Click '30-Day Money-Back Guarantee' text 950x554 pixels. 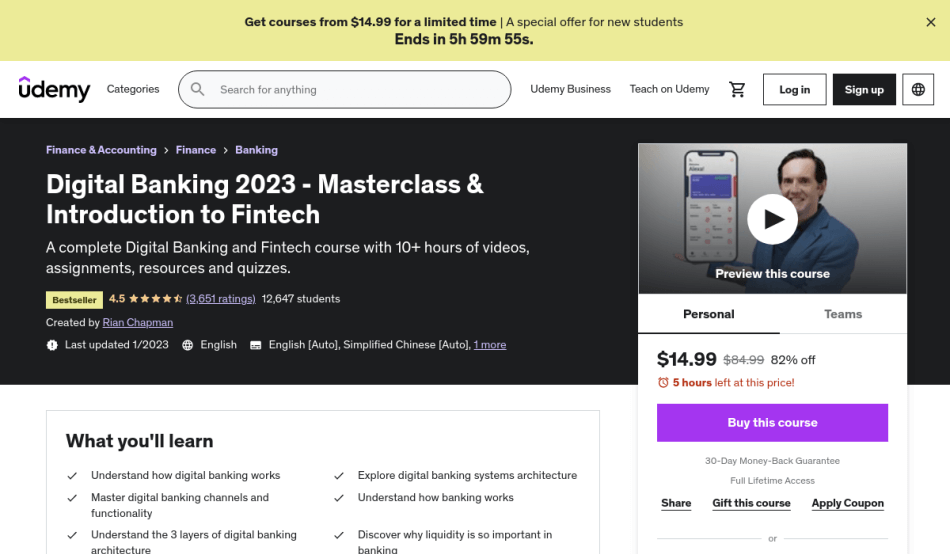pyautogui.click(x=772, y=461)
